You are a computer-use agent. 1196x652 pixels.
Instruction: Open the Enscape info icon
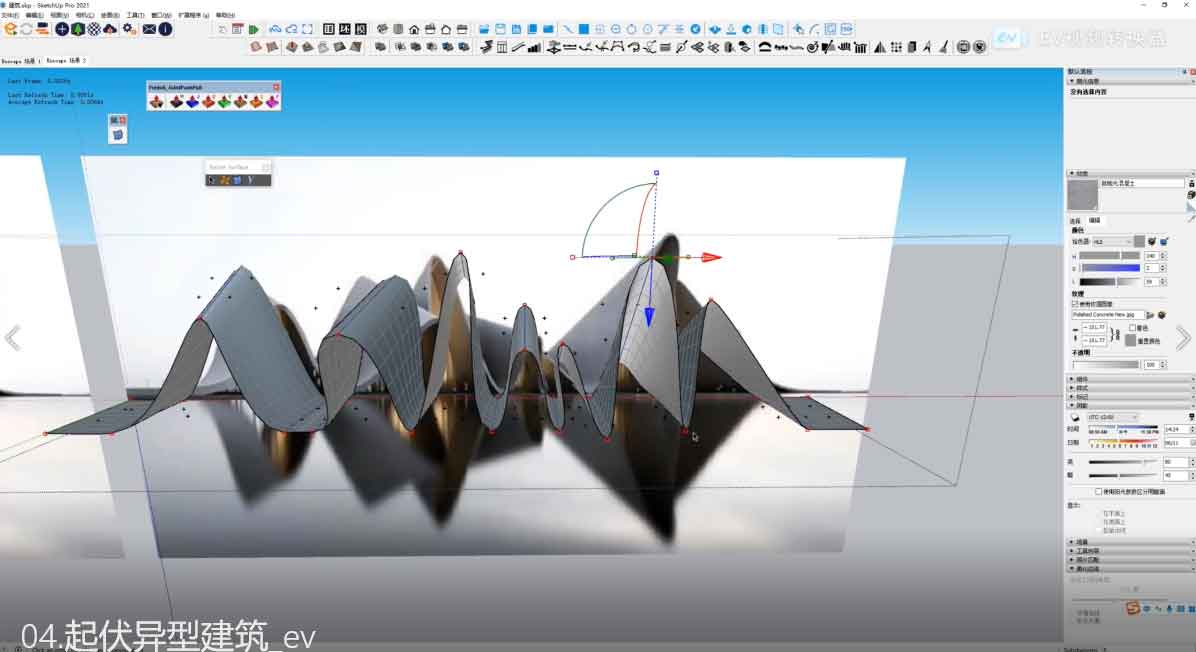click(166, 29)
